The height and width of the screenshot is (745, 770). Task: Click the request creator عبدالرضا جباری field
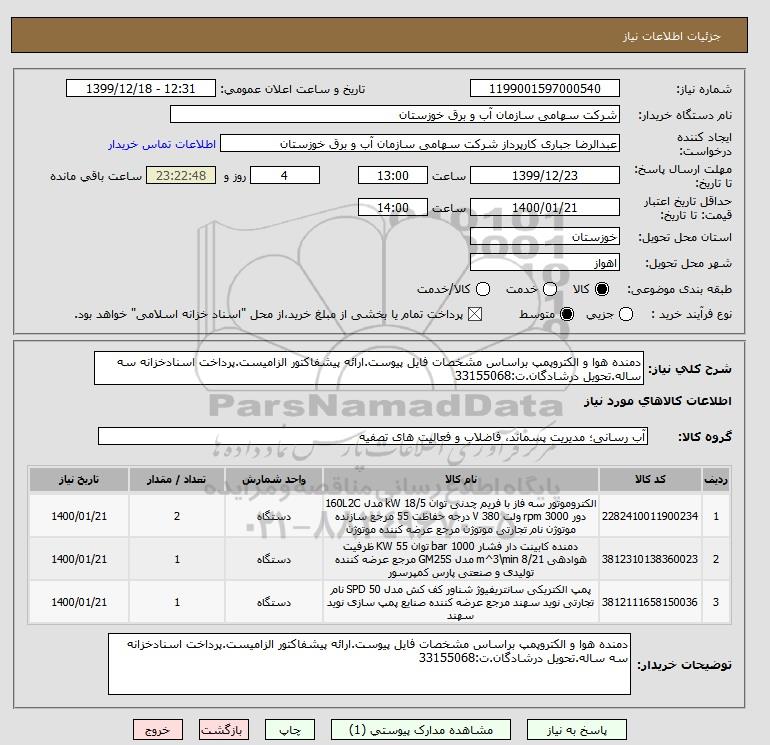(420, 143)
